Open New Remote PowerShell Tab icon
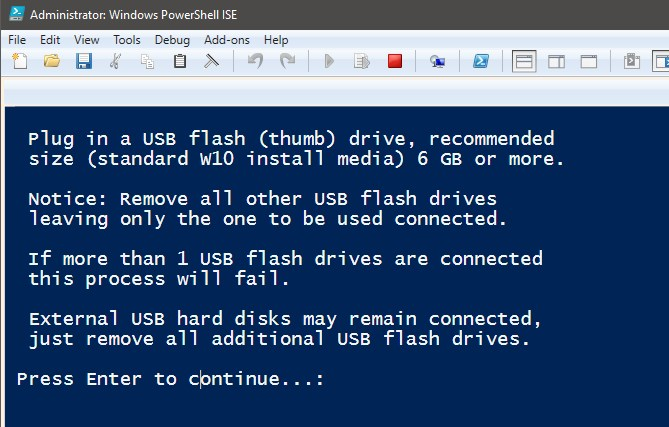Image resolution: width=669 pixels, height=427 pixels. [x=437, y=61]
